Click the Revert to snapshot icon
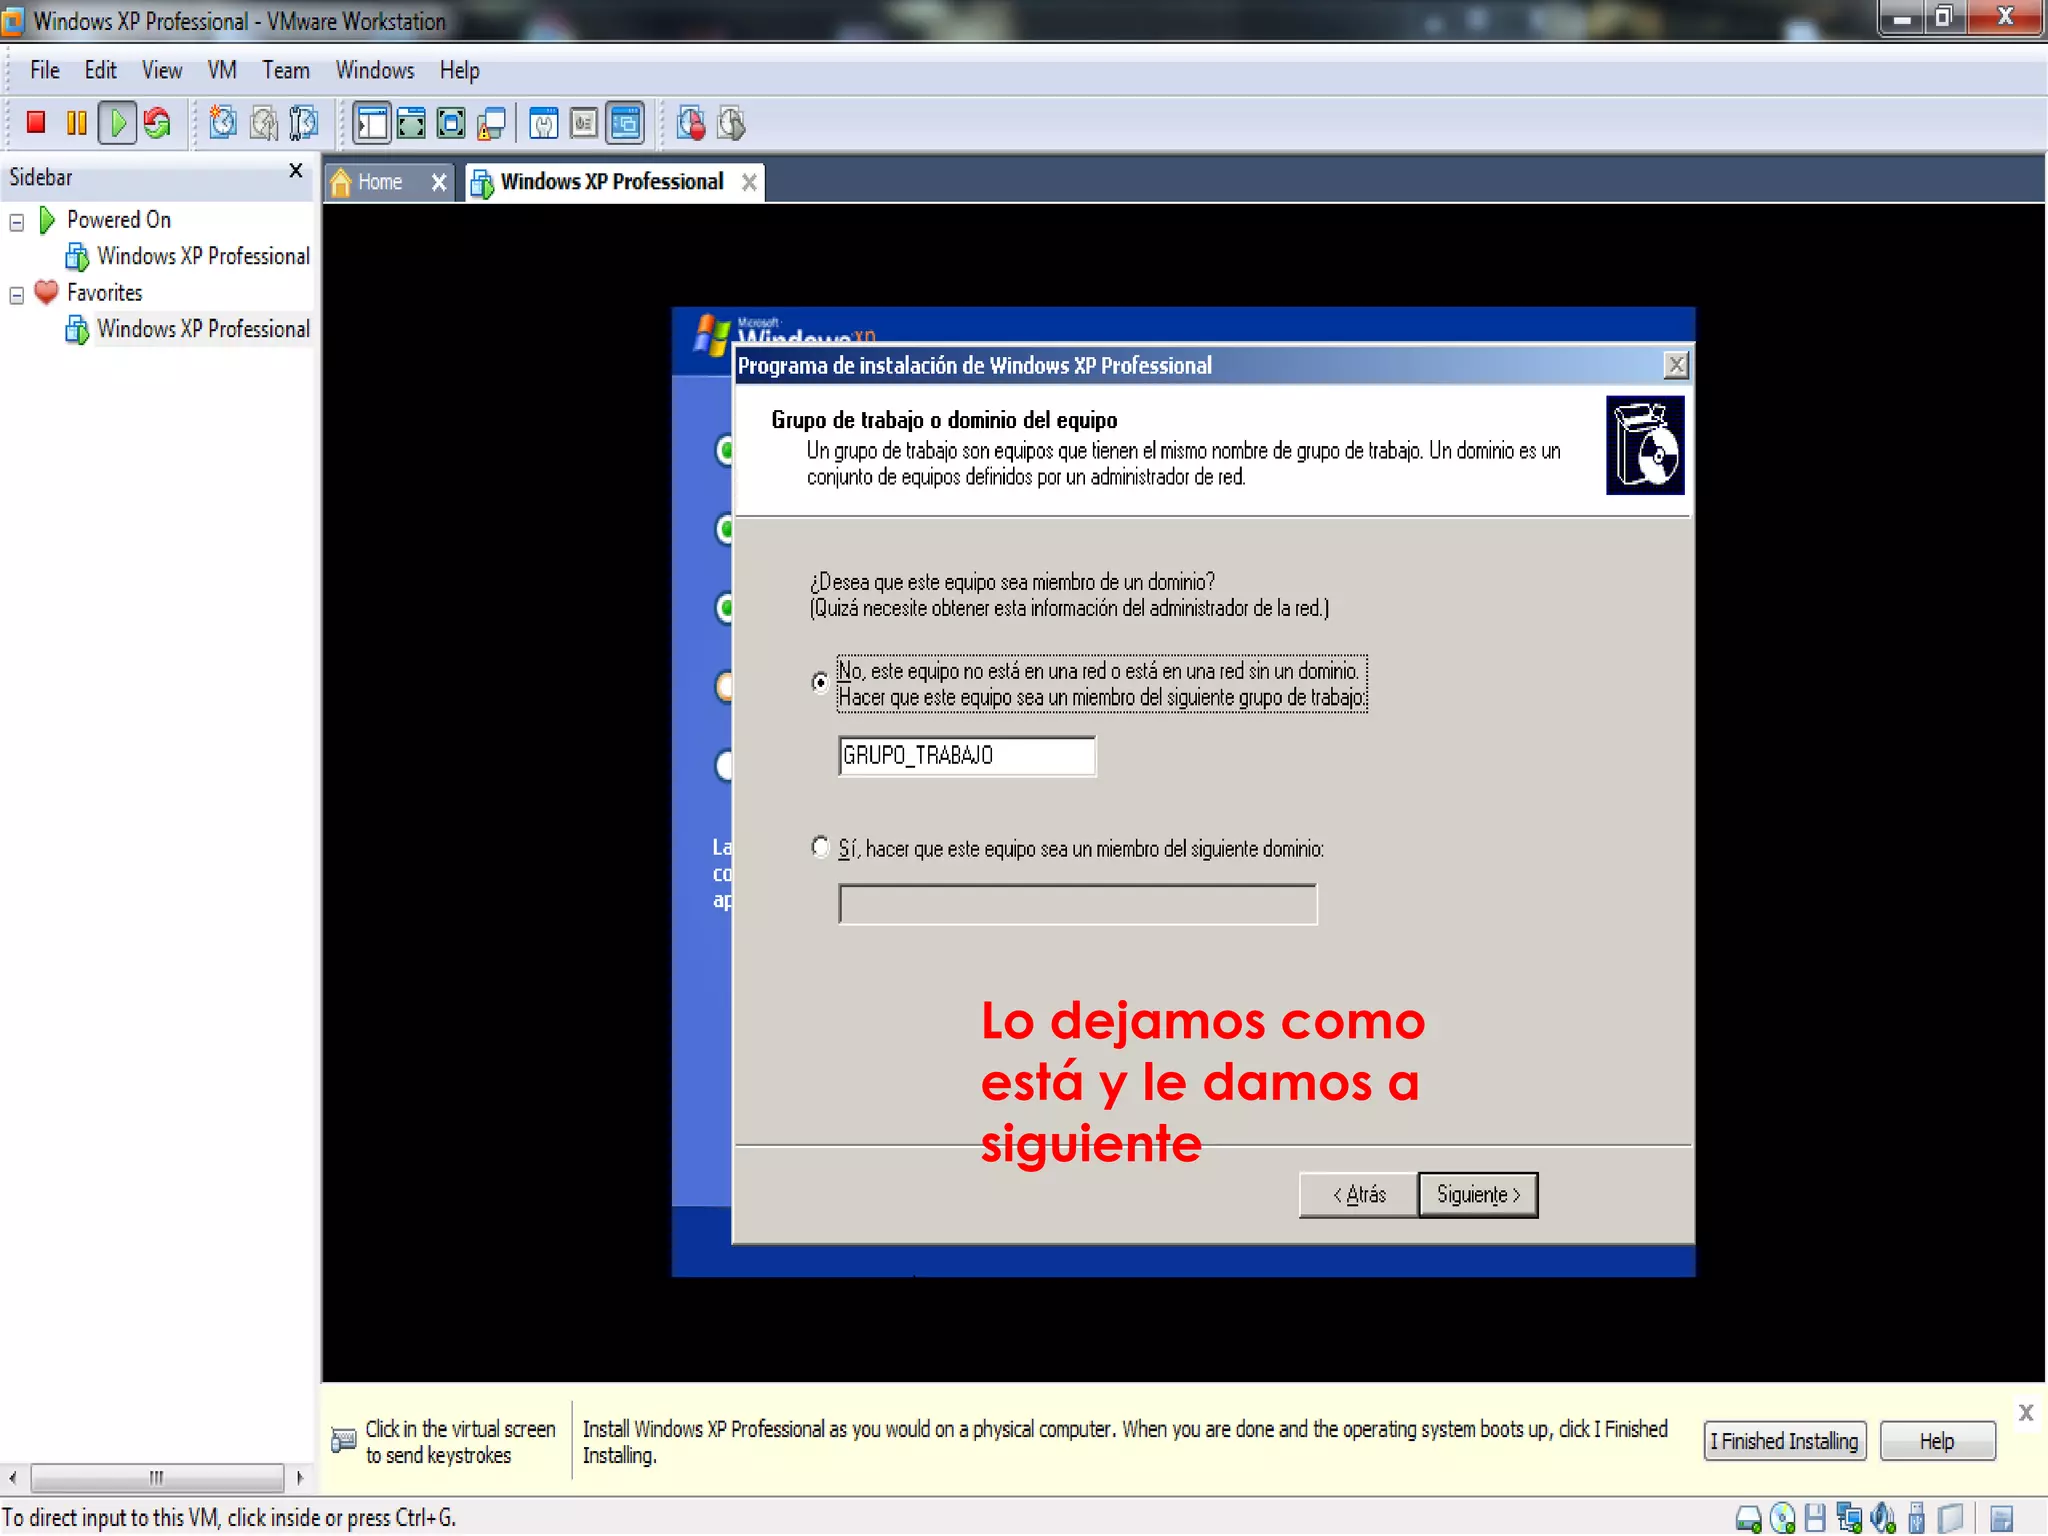2048x1536 pixels. tap(263, 123)
